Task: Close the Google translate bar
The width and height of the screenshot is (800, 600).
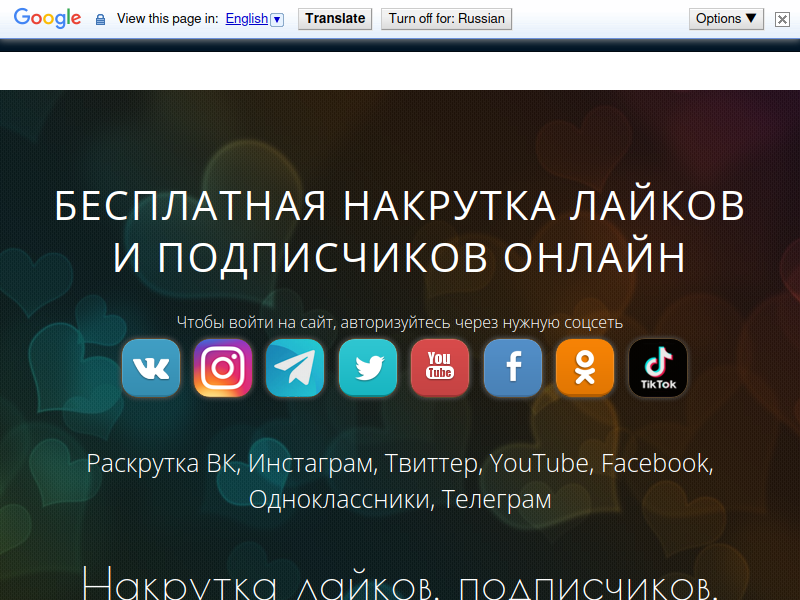Action: pos(782,19)
